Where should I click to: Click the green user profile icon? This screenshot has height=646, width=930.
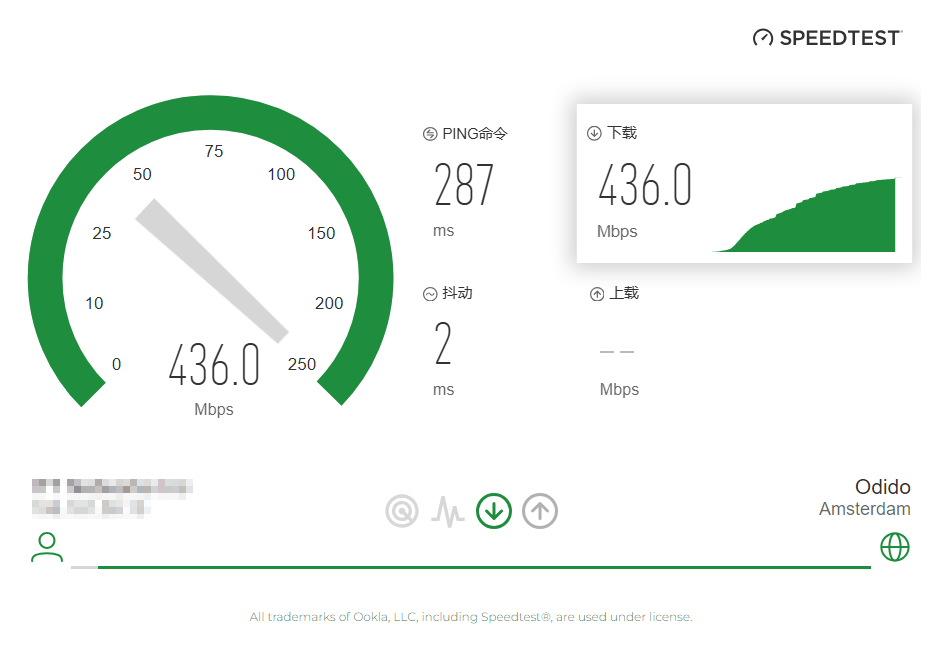tap(46, 546)
